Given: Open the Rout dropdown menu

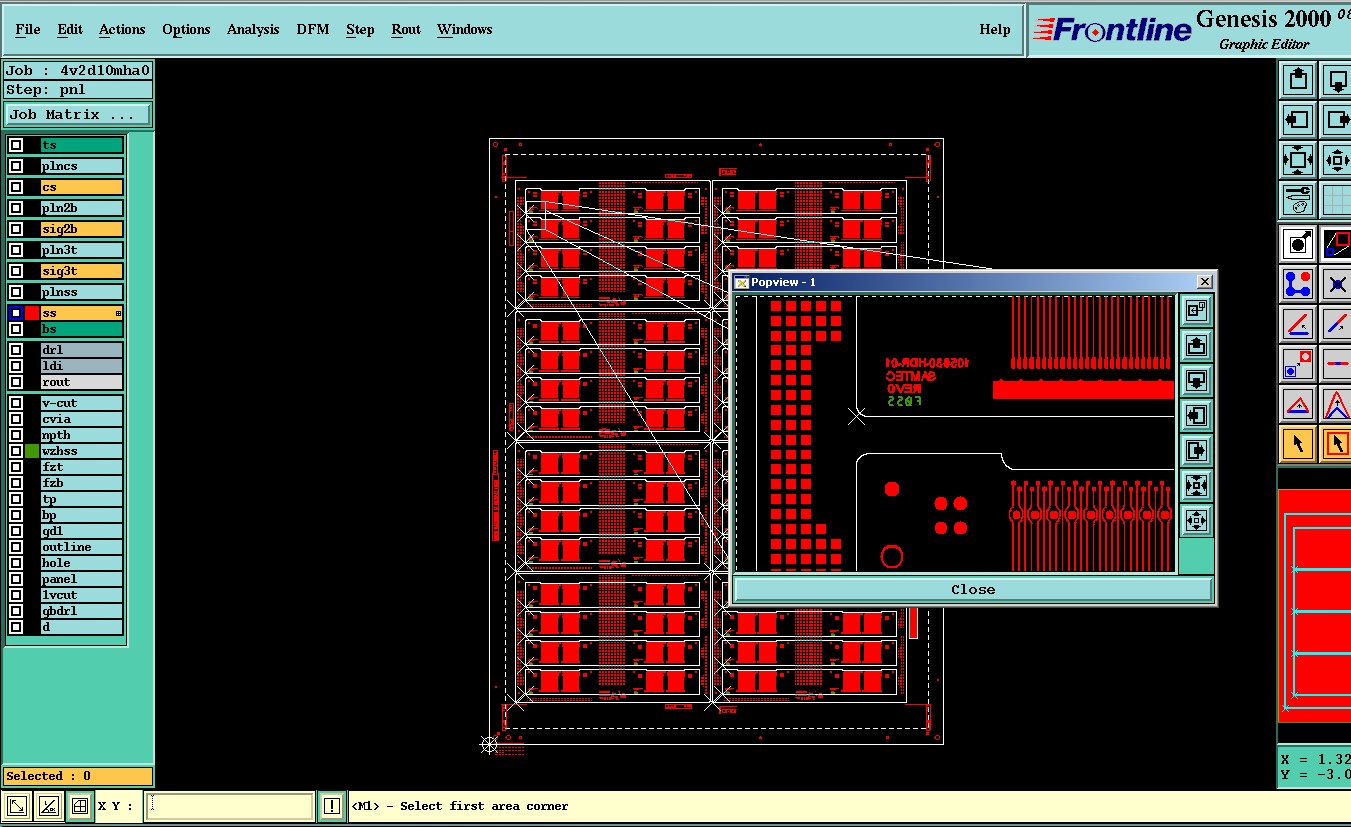Looking at the screenshot, I should [405, 29].
